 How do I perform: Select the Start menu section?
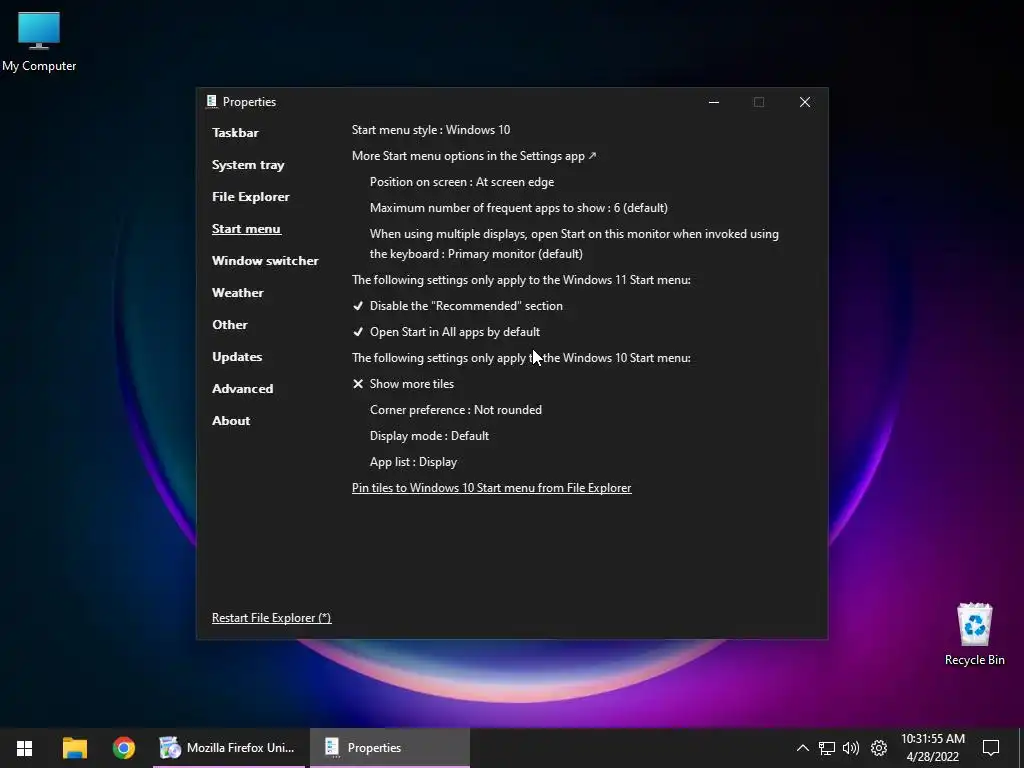246,229
